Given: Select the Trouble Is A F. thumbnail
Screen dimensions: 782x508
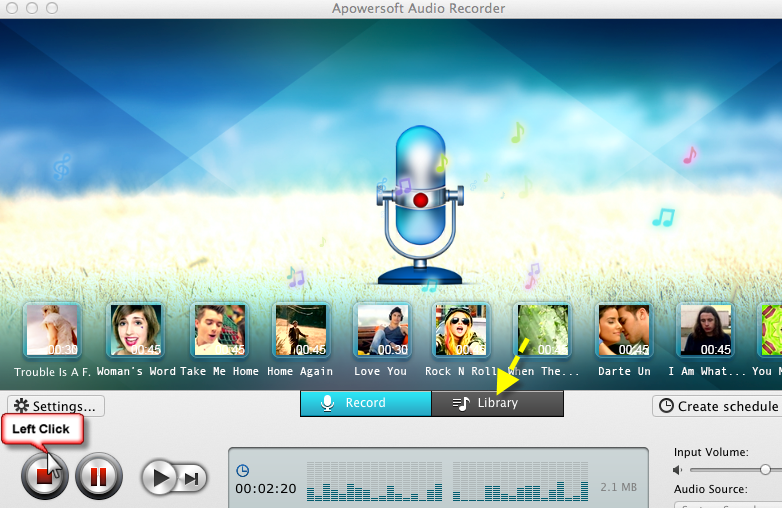Looking at the screenshot, I should [52, 331].
